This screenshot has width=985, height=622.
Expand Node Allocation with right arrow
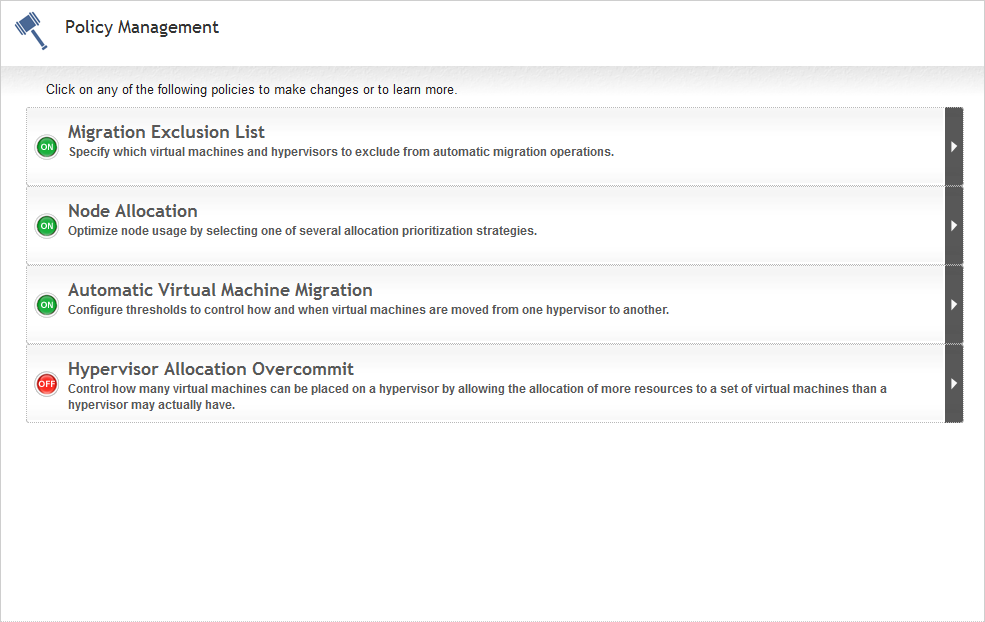954,226
